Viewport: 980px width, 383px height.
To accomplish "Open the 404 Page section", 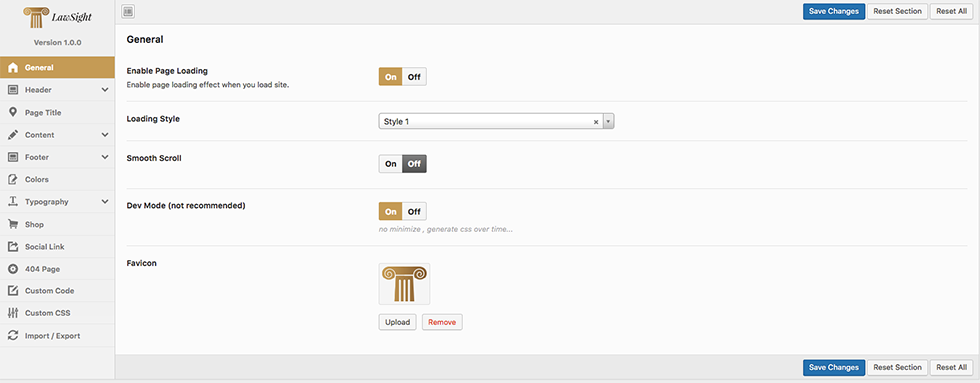I will pos(58,269).
